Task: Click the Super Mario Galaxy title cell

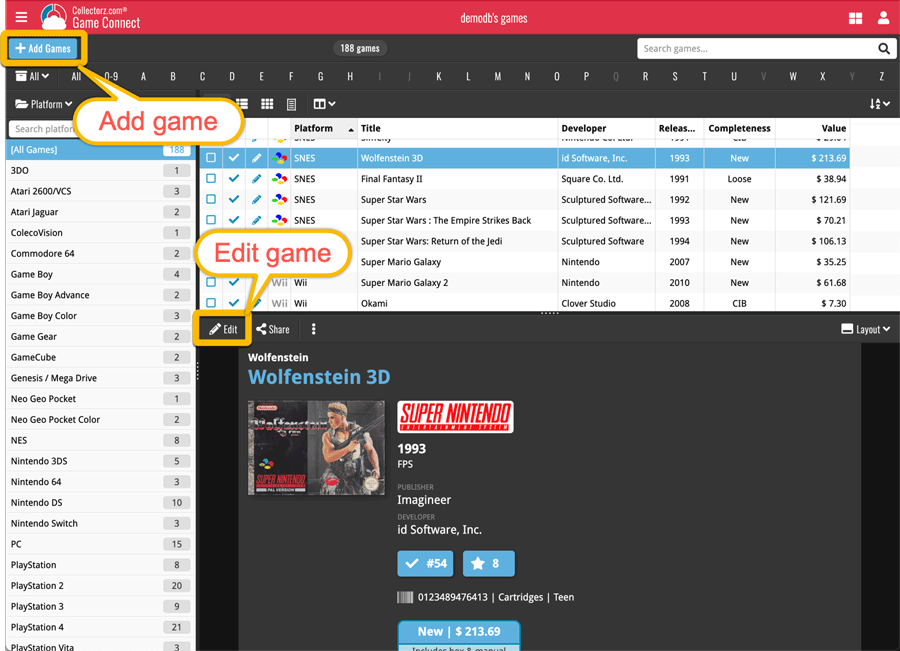Action: (457, 262)
